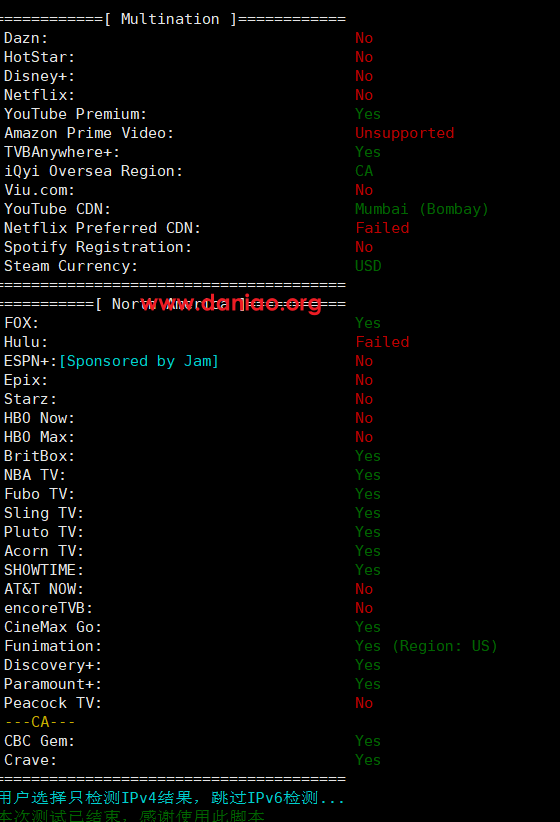Select the Peacock TV No result
Viewport: 560px width, 822px height.
[x=364, y=703]
